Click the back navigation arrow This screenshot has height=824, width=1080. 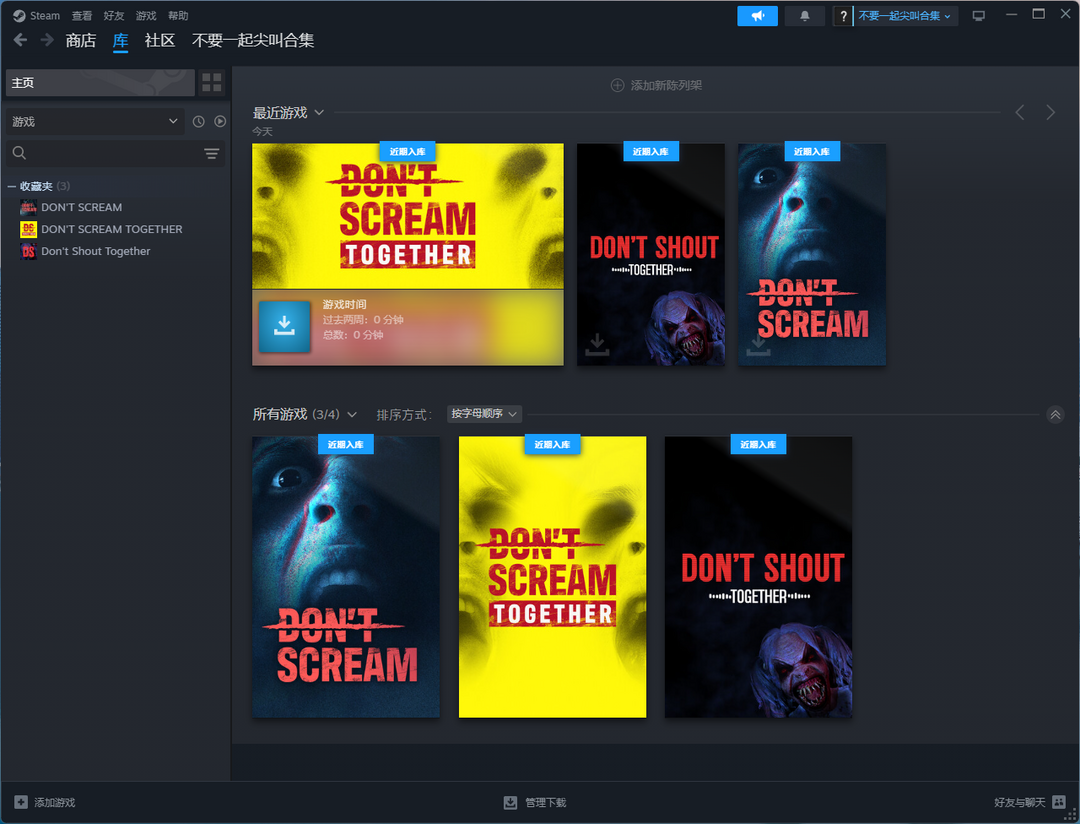coord(20,40)
